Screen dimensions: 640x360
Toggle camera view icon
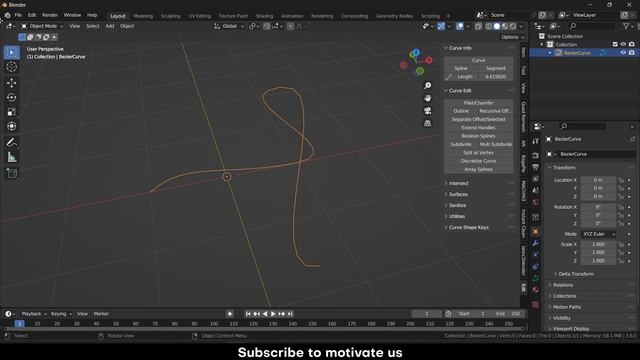tap(427, 111)
